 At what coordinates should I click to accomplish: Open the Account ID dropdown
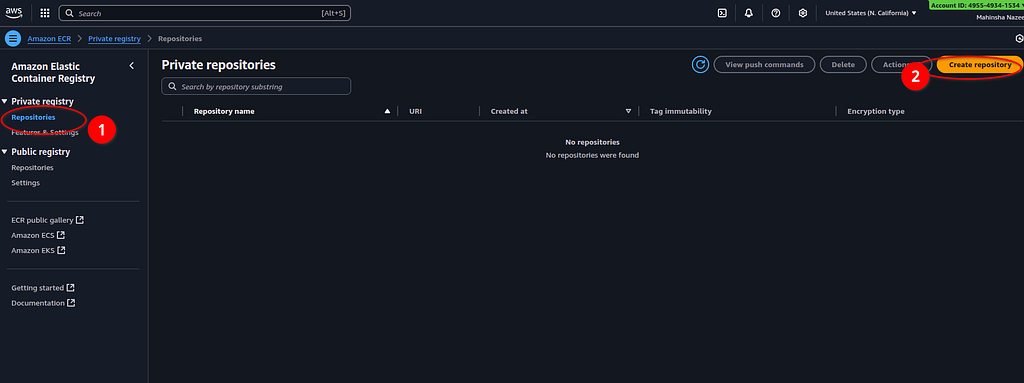(x=976, y=5)
